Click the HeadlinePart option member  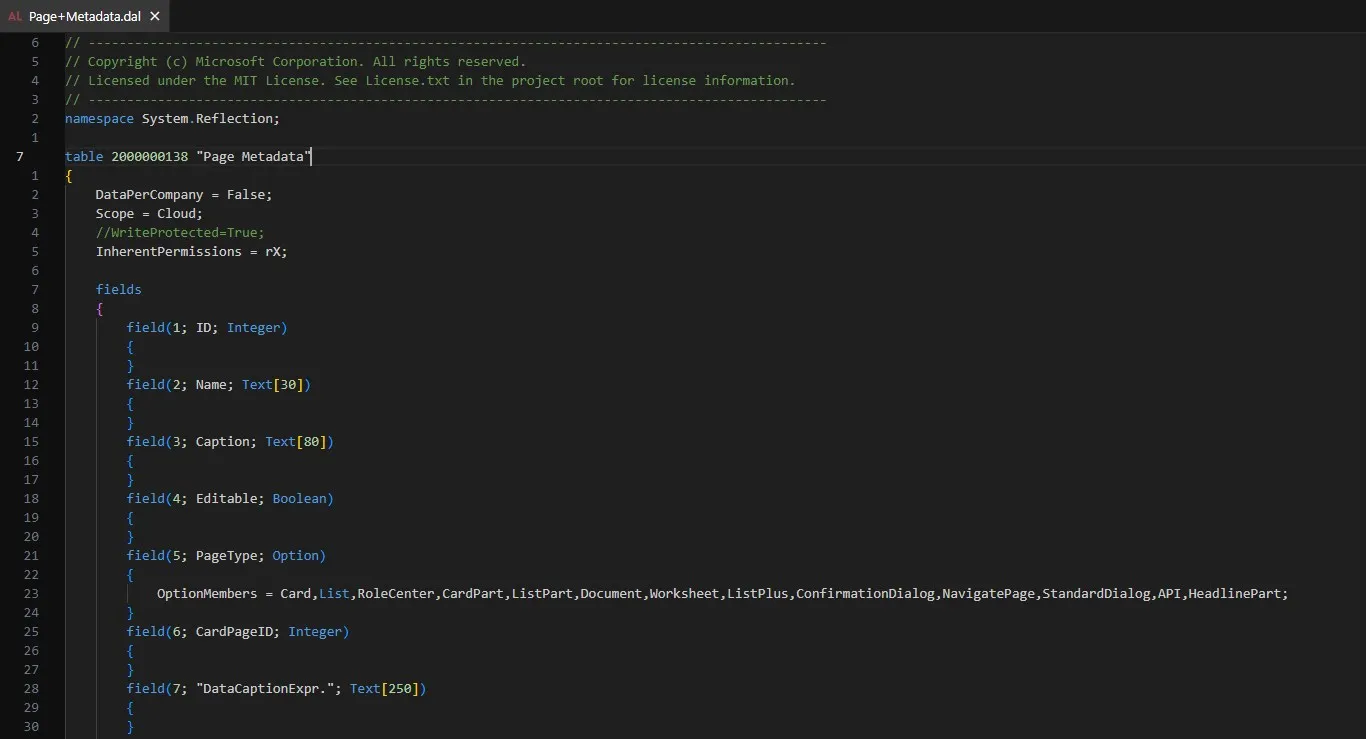(1234, 593)
